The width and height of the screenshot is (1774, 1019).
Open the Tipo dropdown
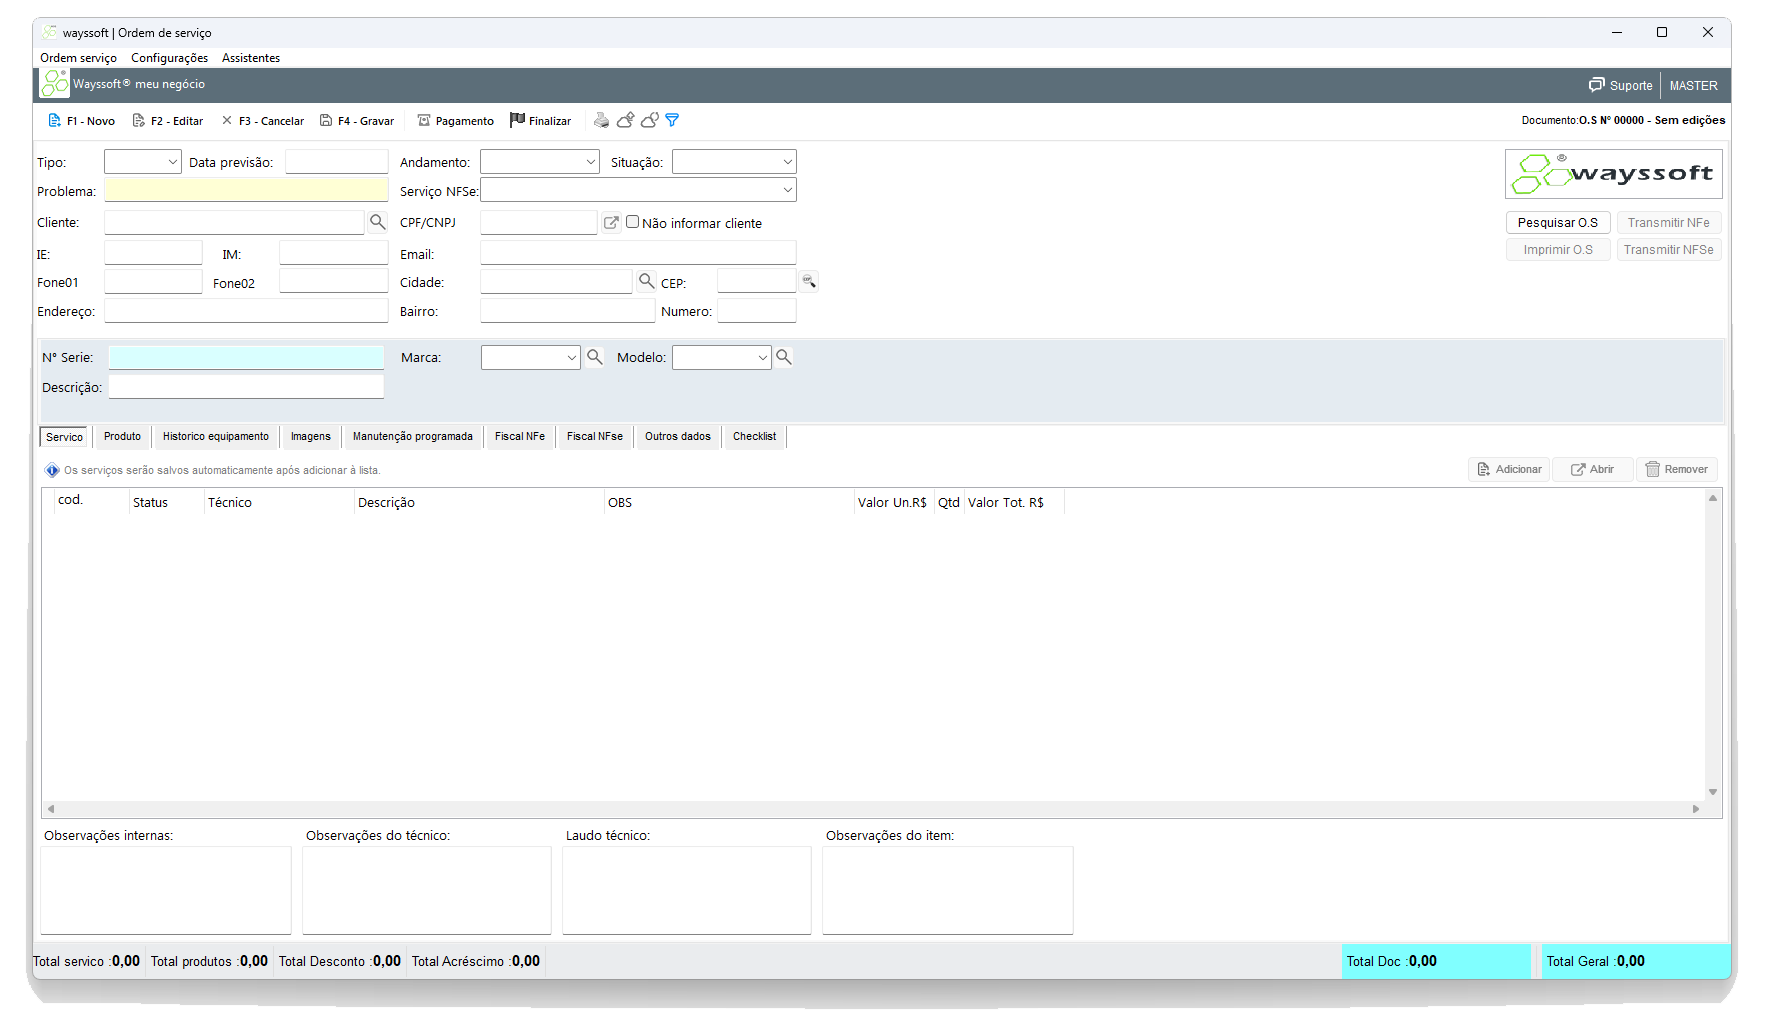tap(143, 162)
